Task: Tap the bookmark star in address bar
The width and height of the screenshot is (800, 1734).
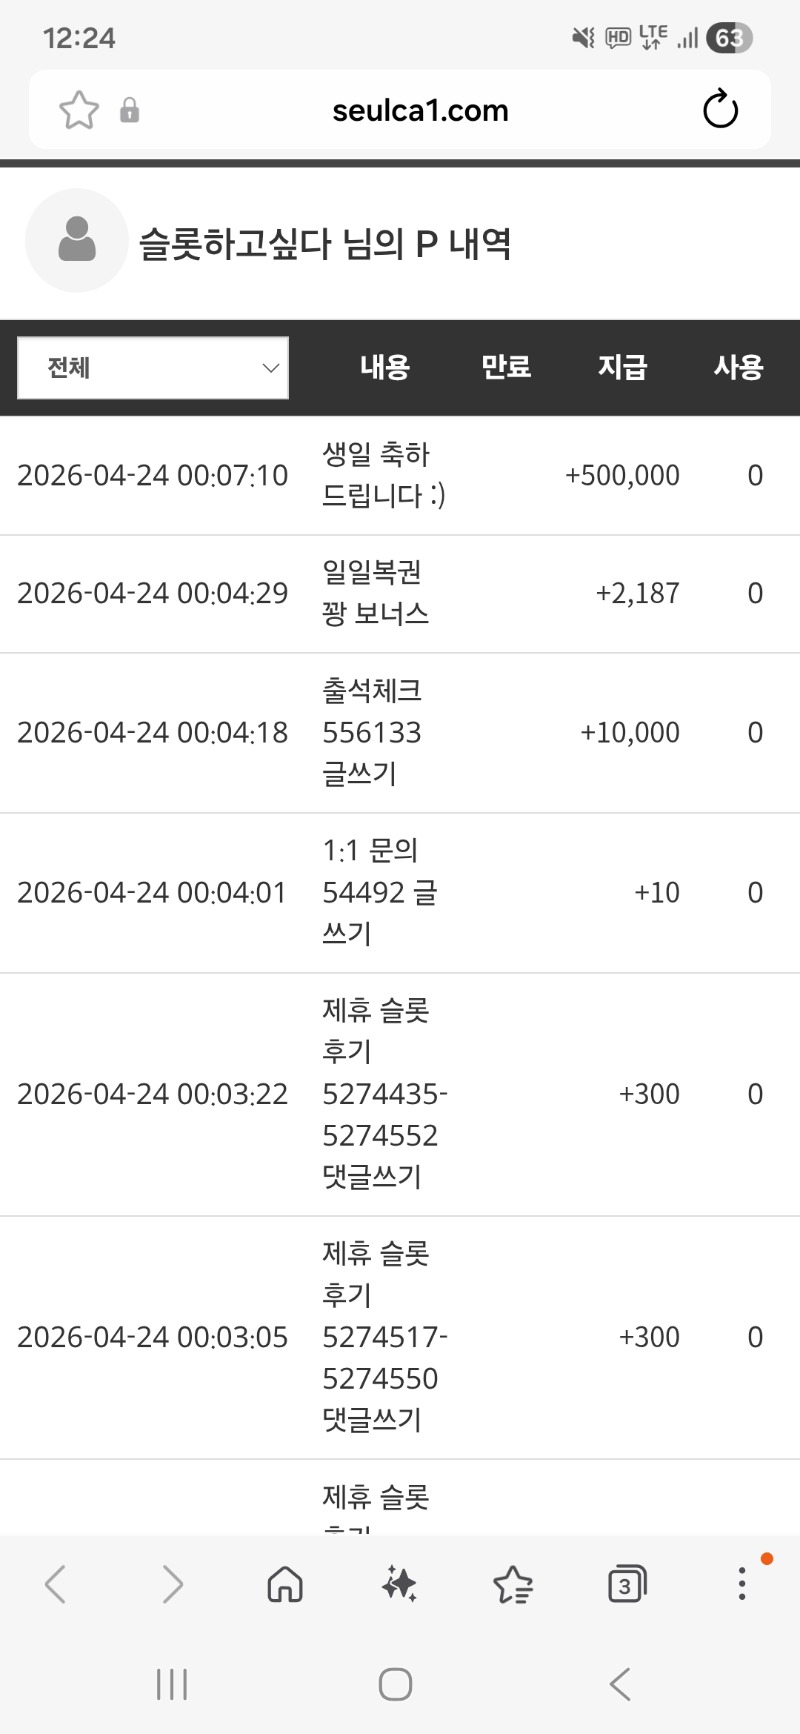Action: click(x=79, y=110)
